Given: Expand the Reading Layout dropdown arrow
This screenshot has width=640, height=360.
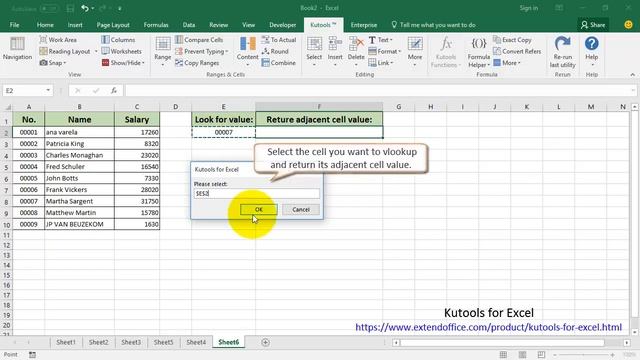Looking at the screenshot, I should pos(96,52).
